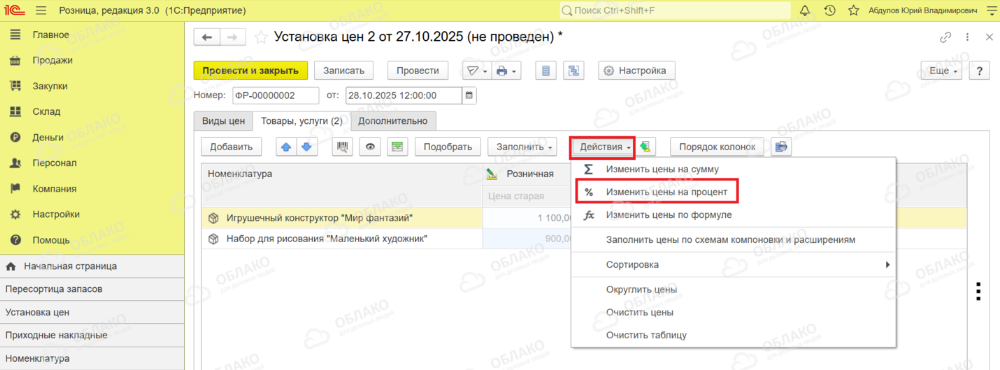Open the kebab menu beside the link icon

pyautogui.click(x=968, y=37)
